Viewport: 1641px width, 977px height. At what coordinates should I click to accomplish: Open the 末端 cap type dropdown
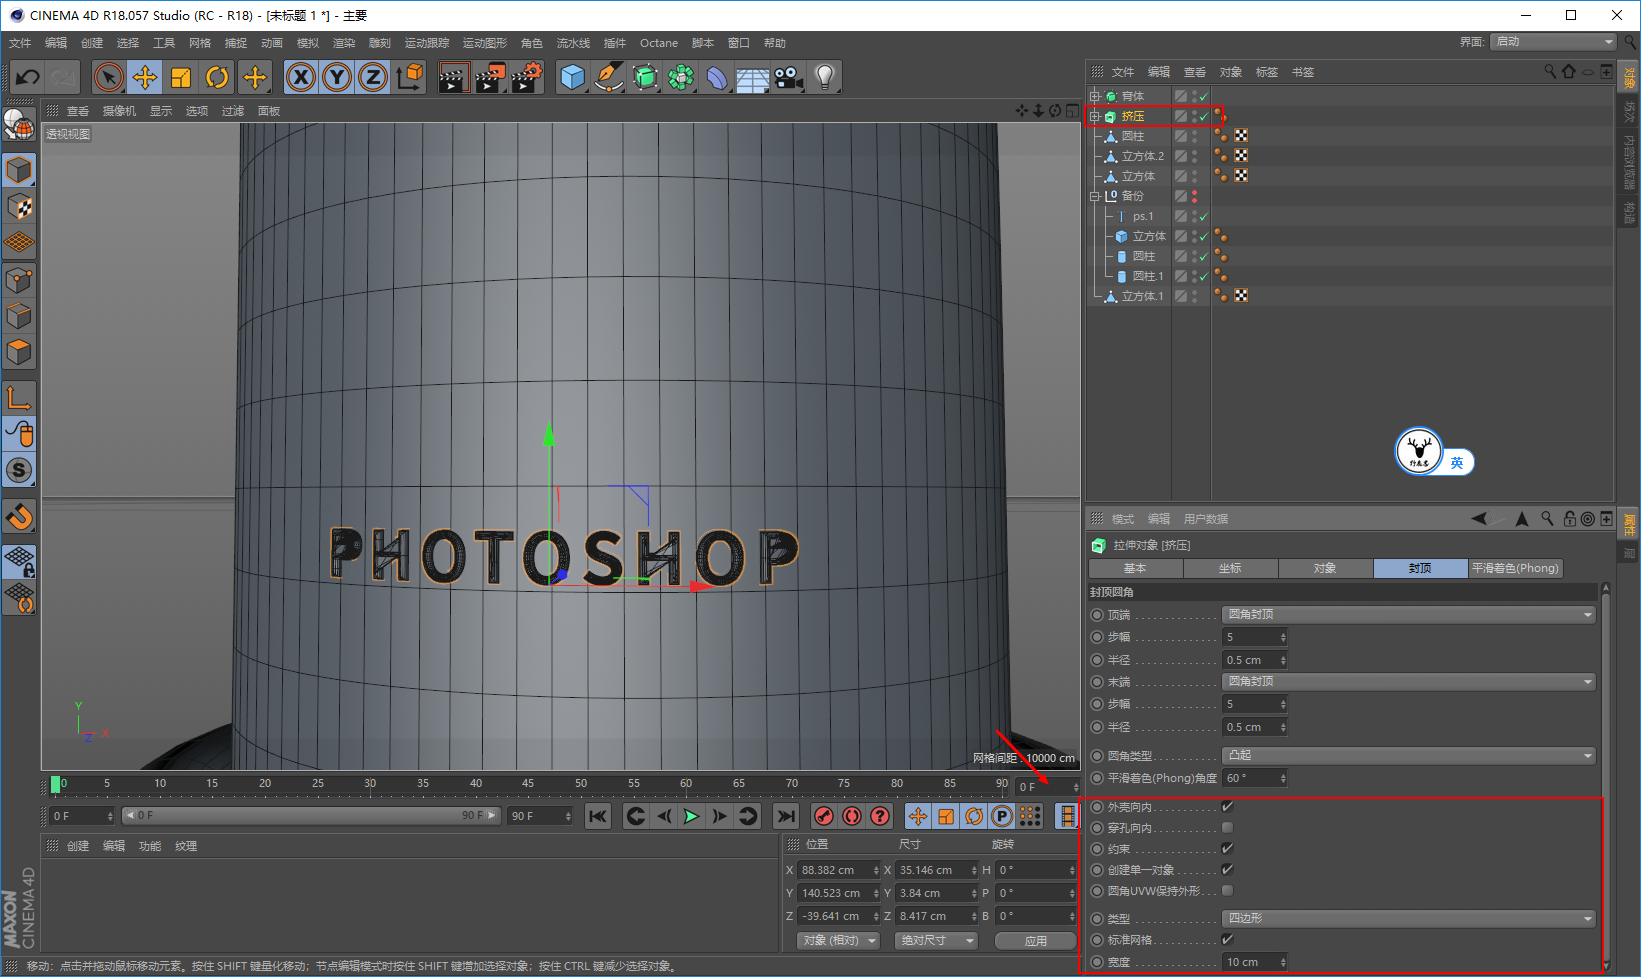pyautogui.click(x=1409, y=682)
